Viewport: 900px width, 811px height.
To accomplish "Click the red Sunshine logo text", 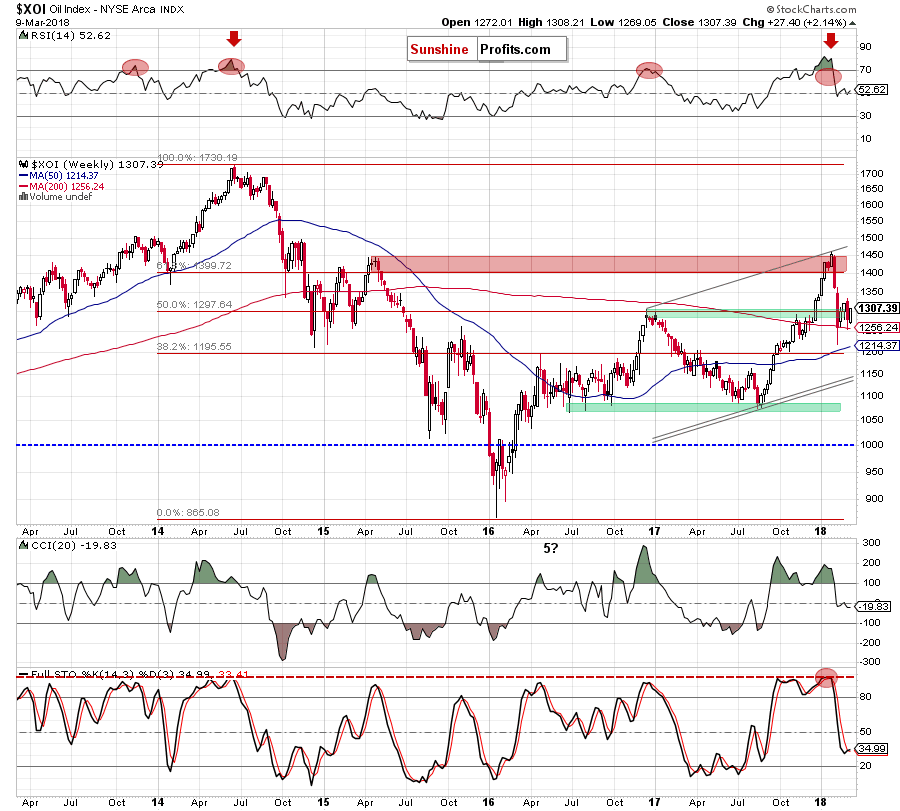I will pos(439,49).
